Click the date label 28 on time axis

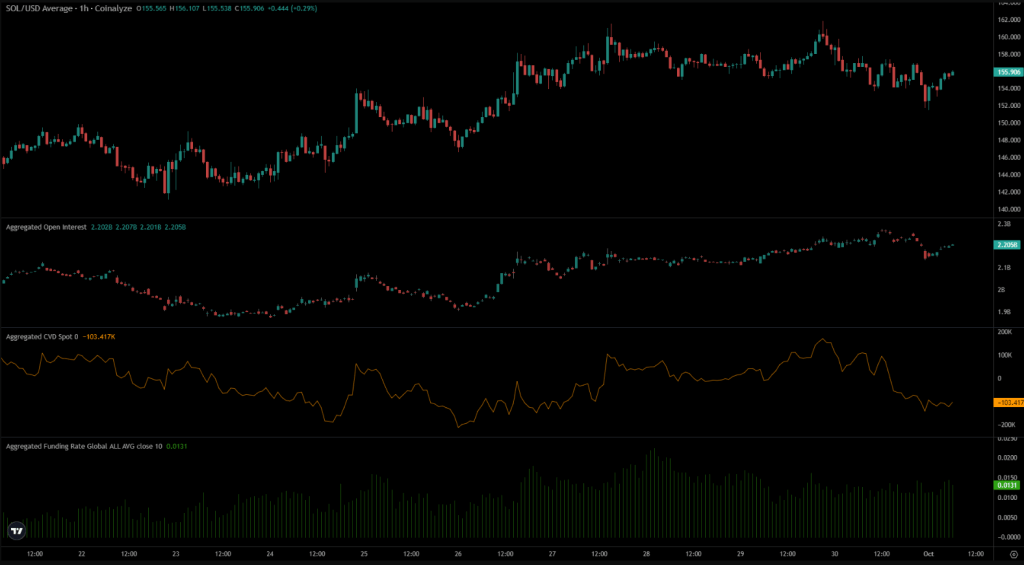647,554
